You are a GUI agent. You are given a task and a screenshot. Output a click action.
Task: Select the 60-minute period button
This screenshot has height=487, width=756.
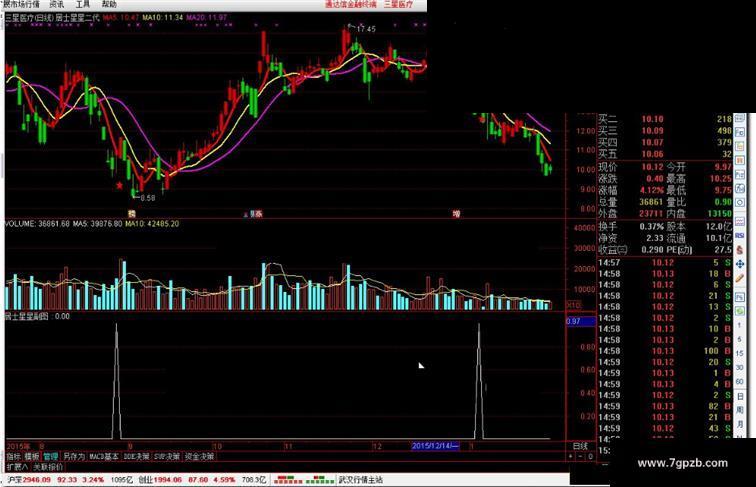coord(740,381)
